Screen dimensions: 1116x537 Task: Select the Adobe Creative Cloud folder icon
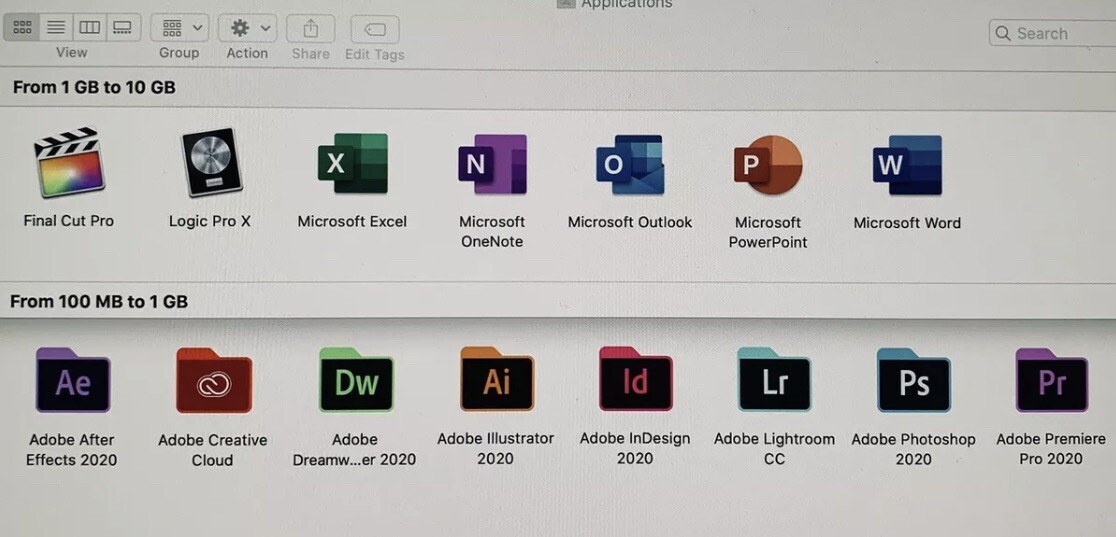click(214, 380)
